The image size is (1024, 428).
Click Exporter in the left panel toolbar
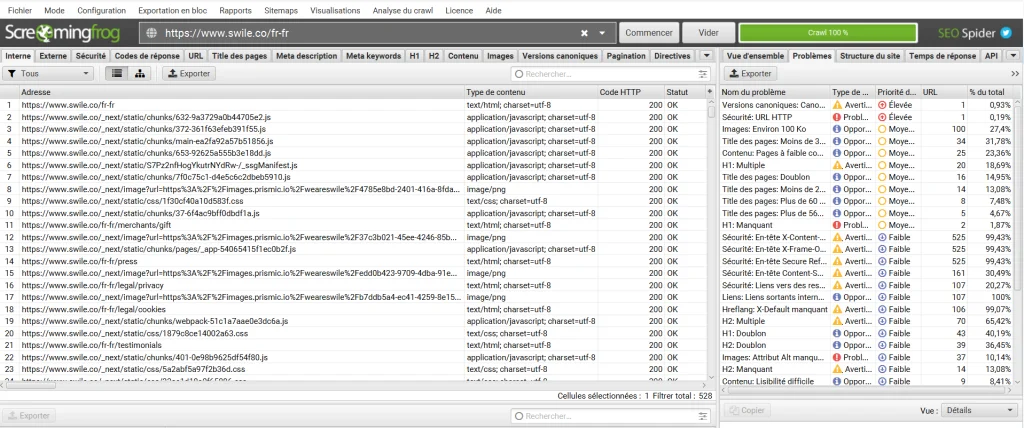[188, 74]
